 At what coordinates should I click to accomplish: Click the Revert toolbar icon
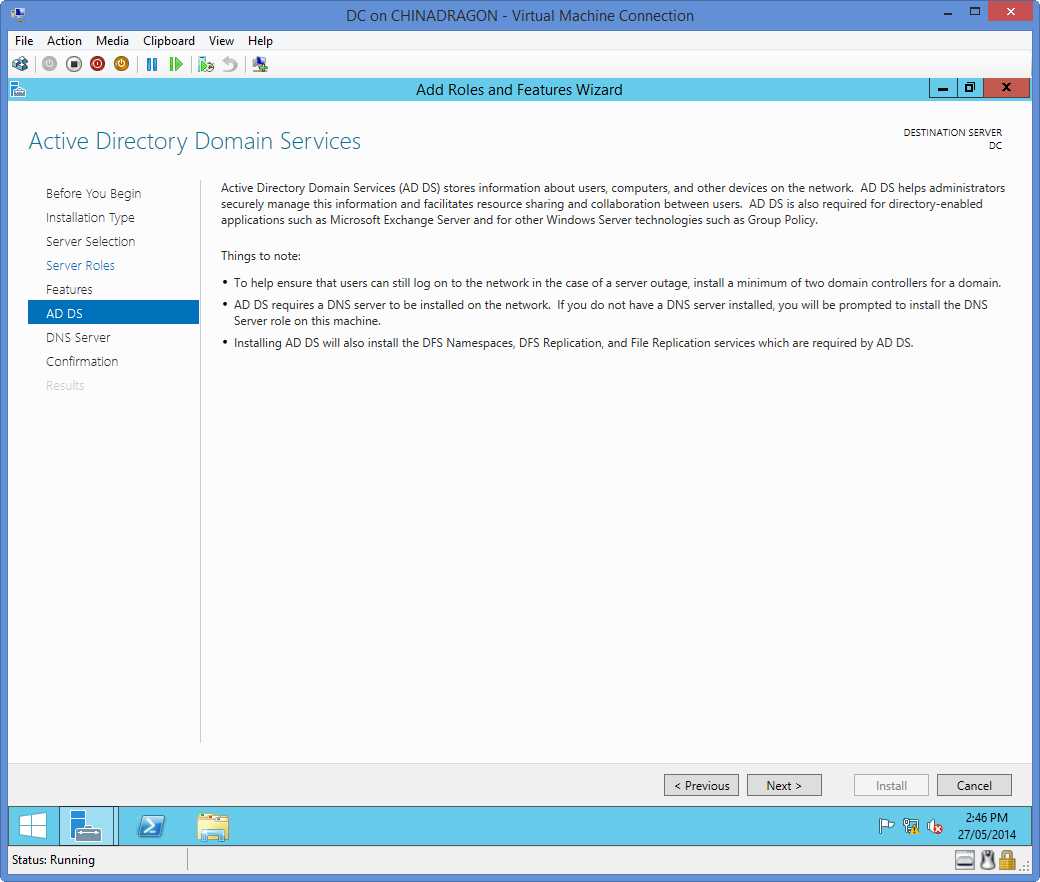(229, 64)
